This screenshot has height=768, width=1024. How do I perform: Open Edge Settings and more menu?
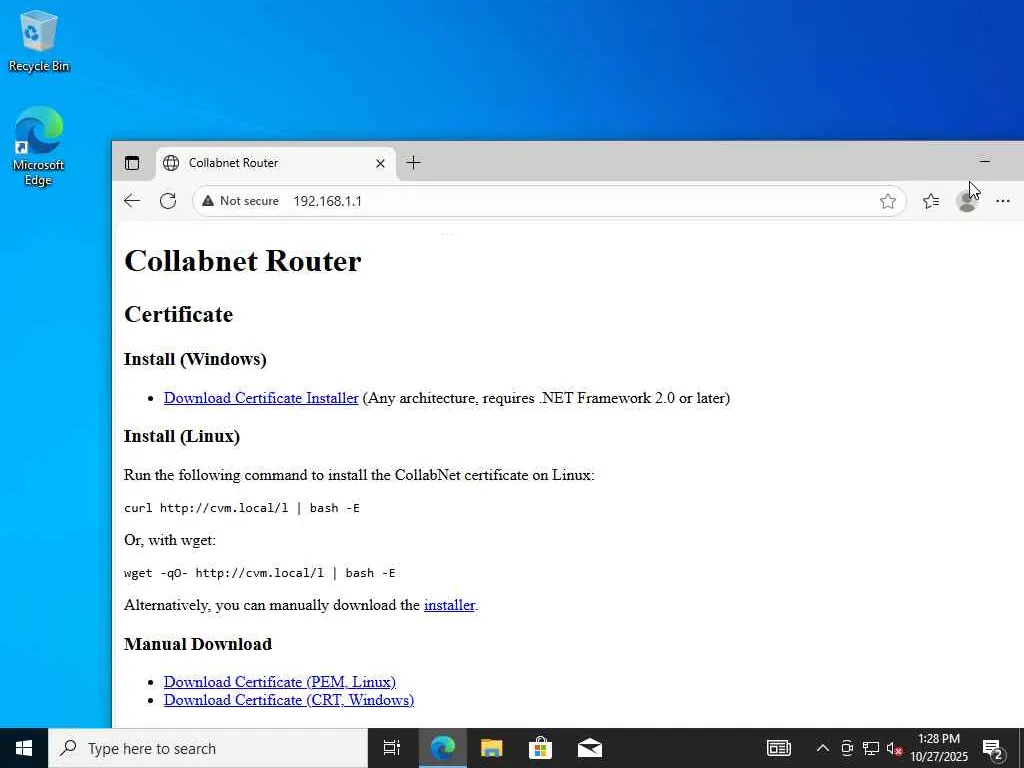coord(1002,201)
